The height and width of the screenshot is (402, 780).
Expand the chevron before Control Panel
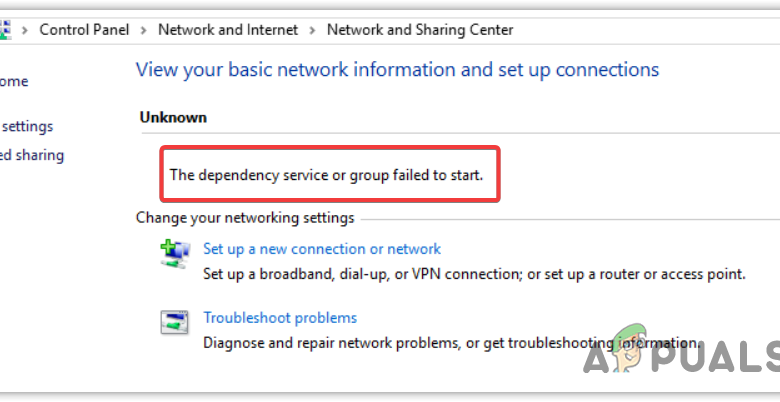click(26, 30)
